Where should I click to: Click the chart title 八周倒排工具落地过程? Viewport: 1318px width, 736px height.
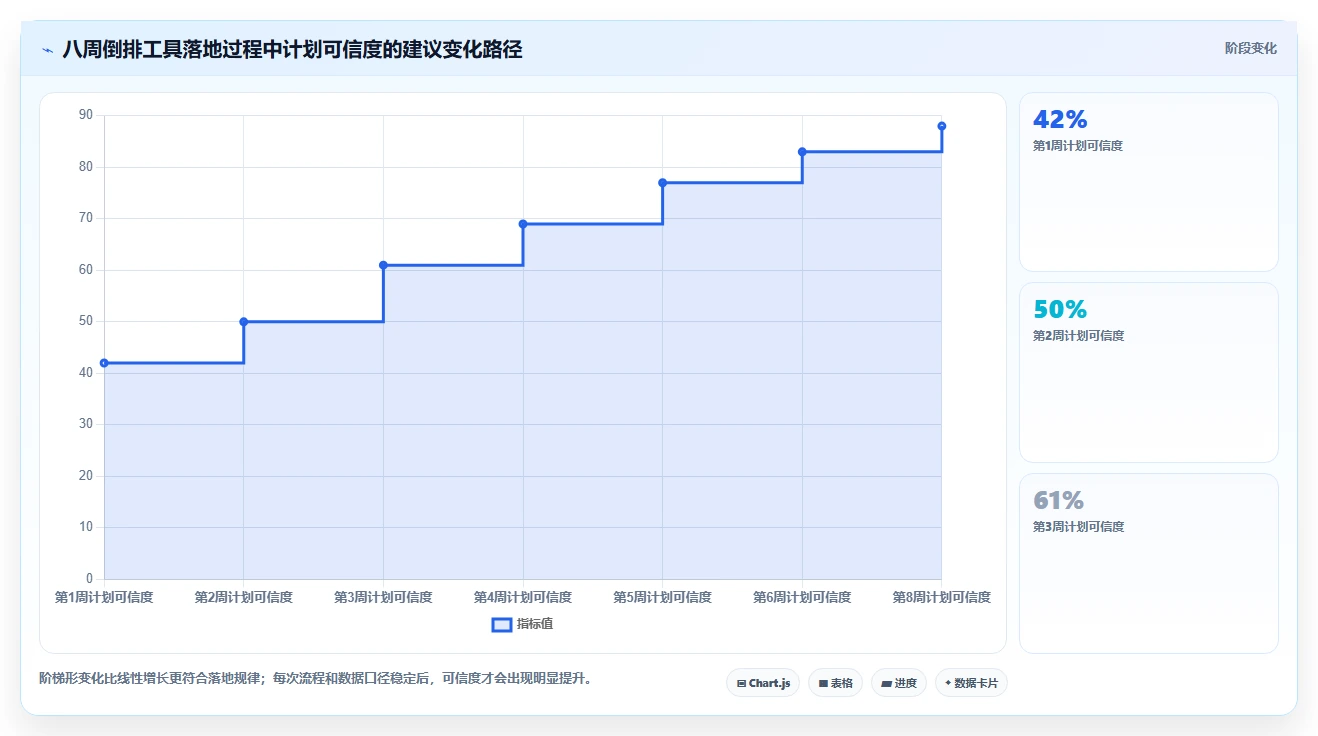pyautogui.click(x=292, y=49)
